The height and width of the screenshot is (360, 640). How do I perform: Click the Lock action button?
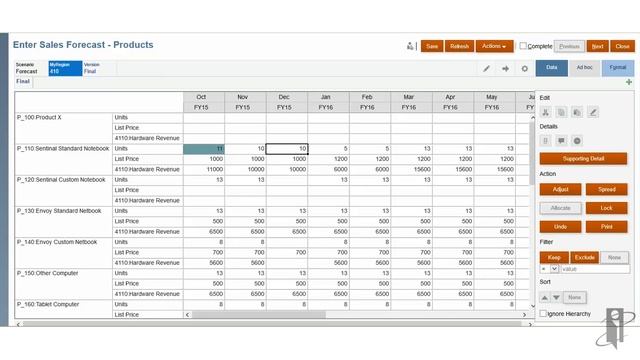pos(607,208)
